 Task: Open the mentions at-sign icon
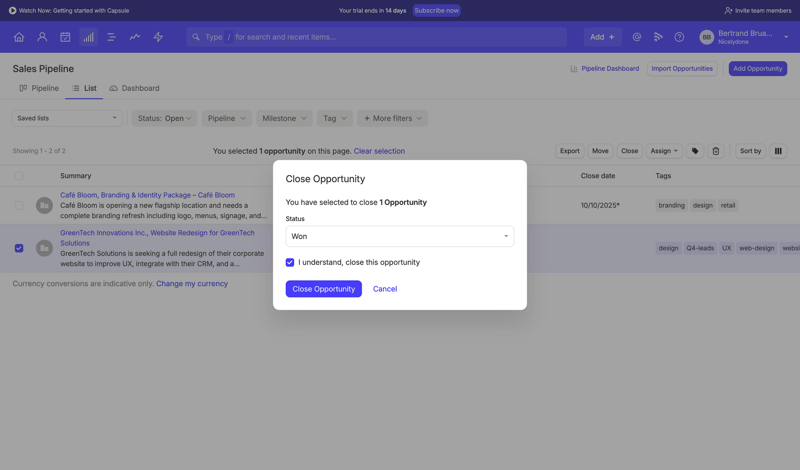[637, 37]
